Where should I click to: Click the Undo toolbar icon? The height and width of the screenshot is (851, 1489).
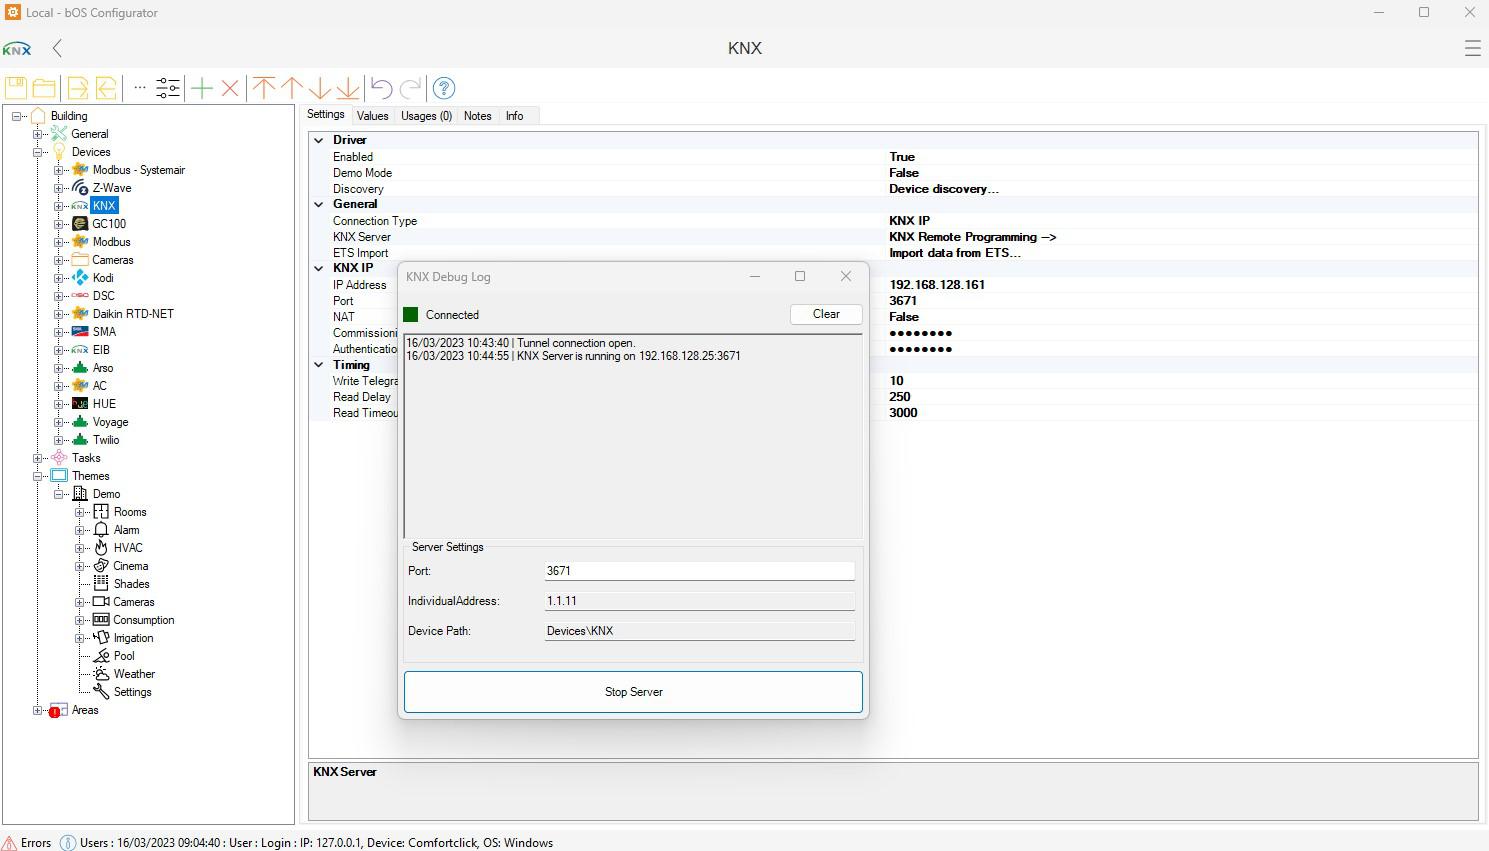(381, 88)
